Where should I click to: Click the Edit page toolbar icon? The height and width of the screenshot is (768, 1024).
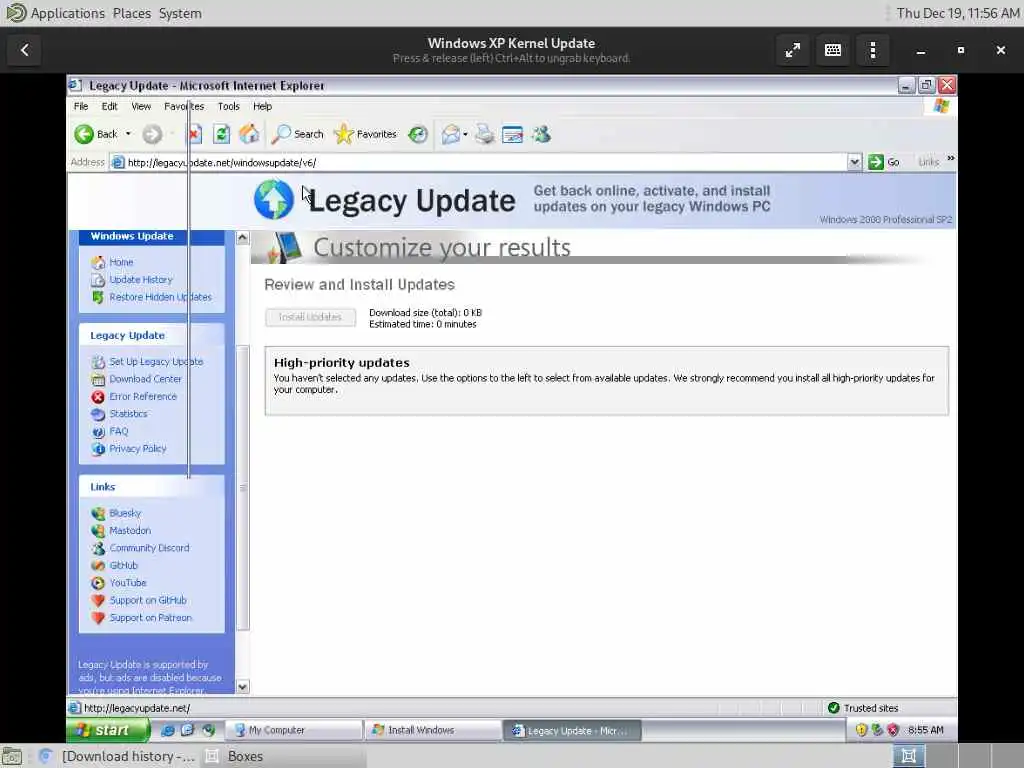pyautogui.click(x=513, y=135)
